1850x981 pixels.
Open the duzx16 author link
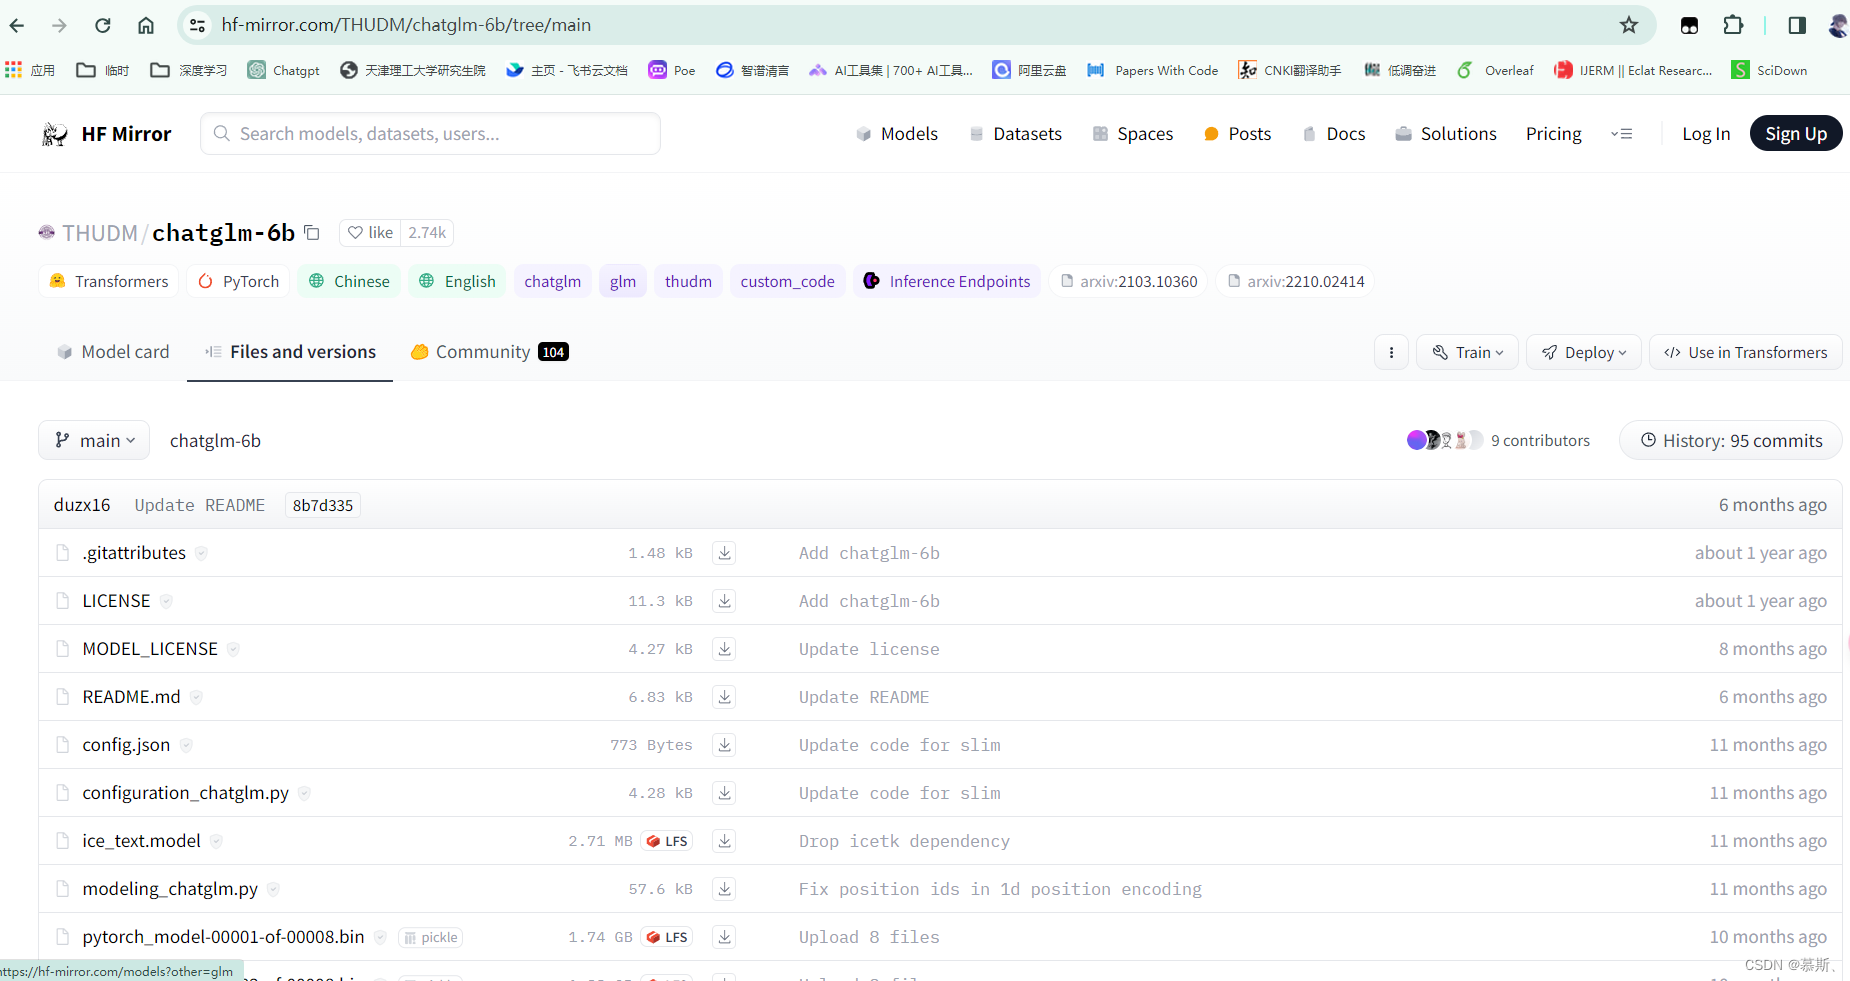click(82, 505)
